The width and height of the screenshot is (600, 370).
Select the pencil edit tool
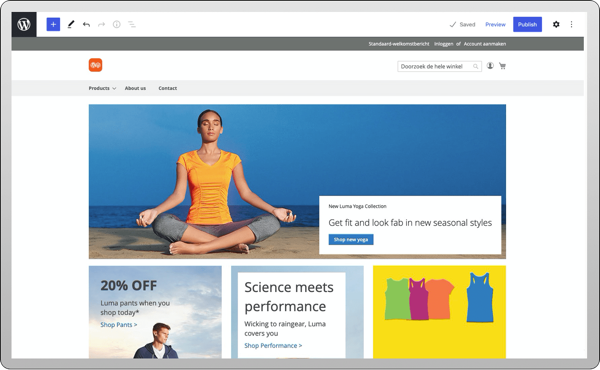point(71,24)
